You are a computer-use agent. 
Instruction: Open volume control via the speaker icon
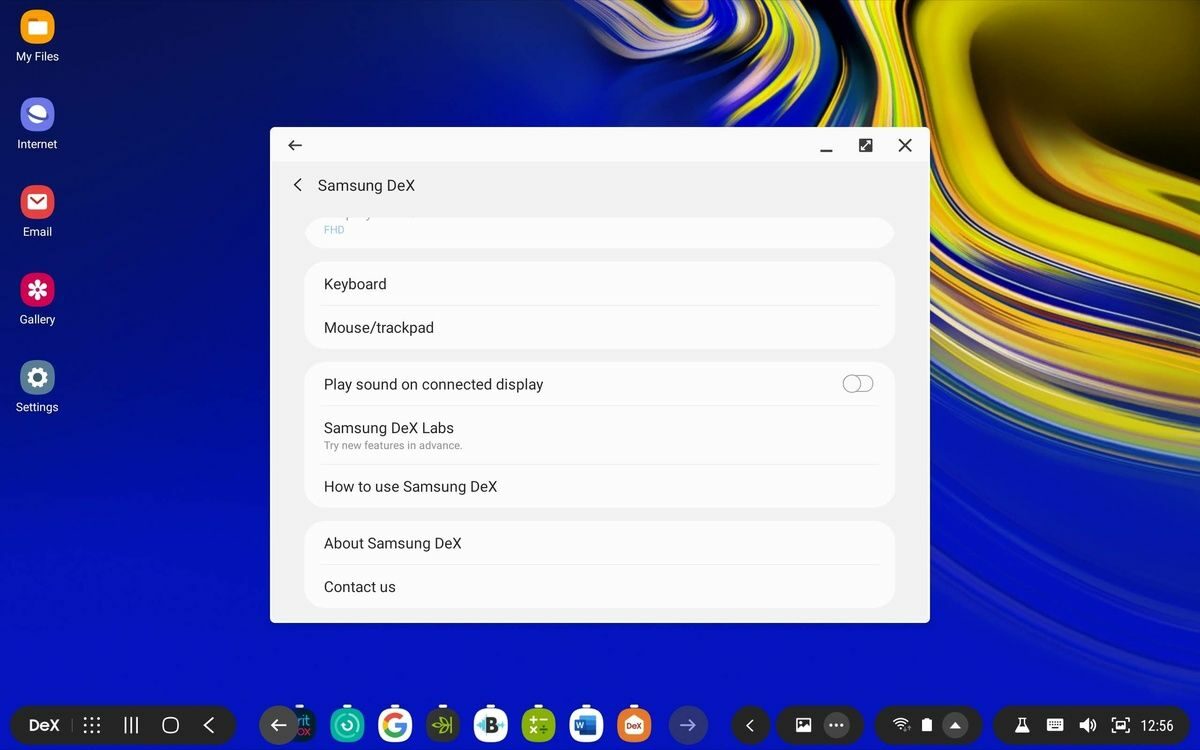point(1087,725)
